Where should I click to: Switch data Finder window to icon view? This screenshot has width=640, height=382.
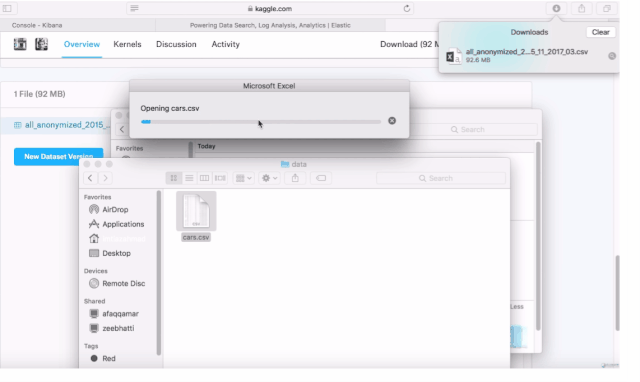pos(173,178)
